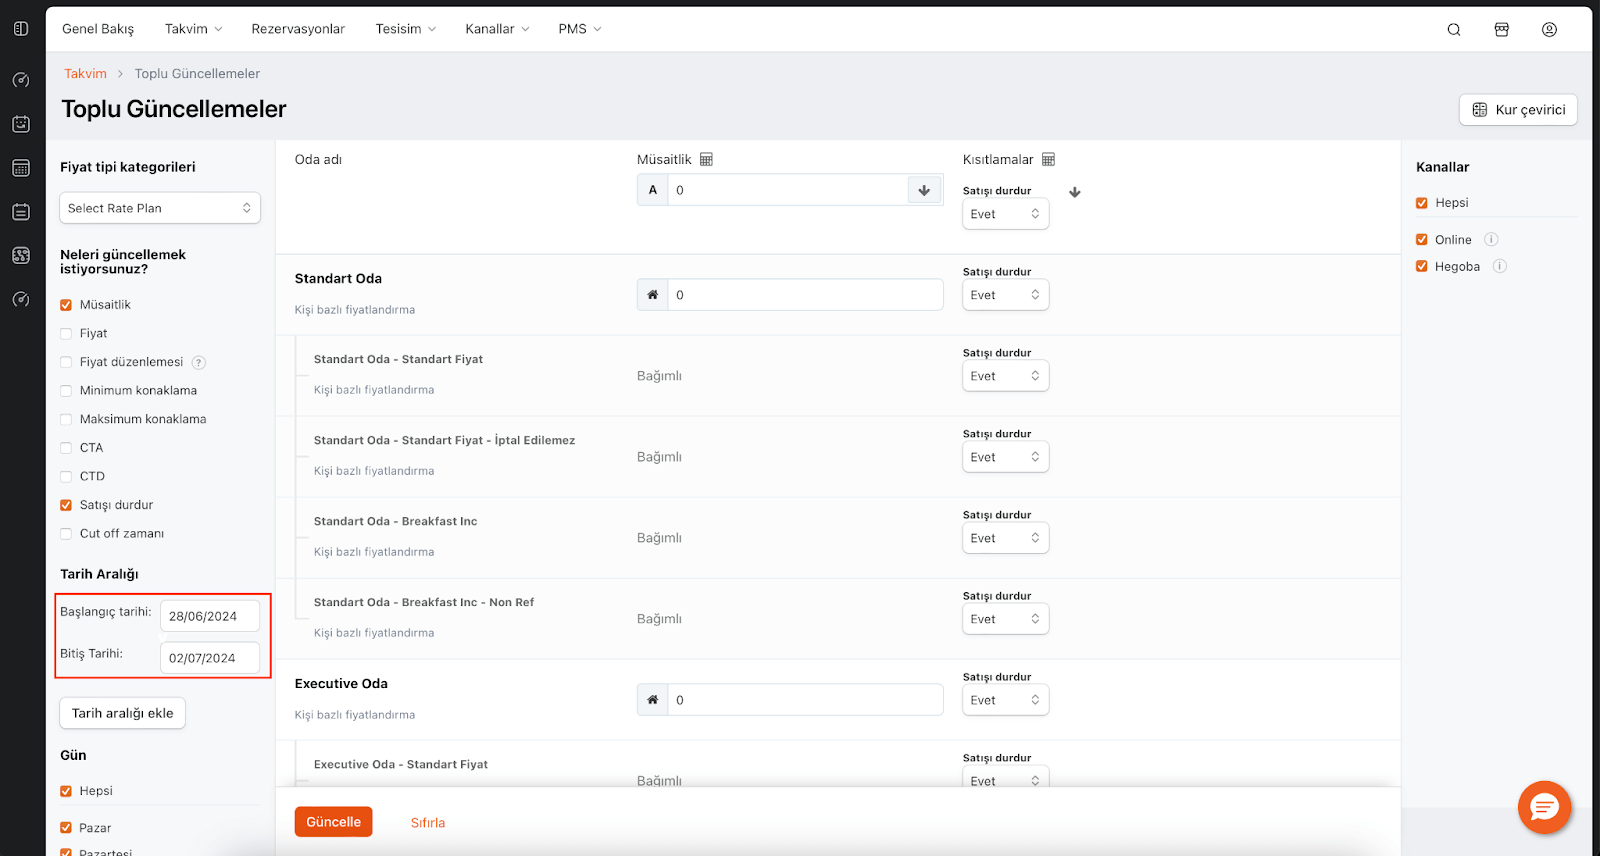Open Satışı durdur dropdown for Standart Oda

(x=1005, y=295)
